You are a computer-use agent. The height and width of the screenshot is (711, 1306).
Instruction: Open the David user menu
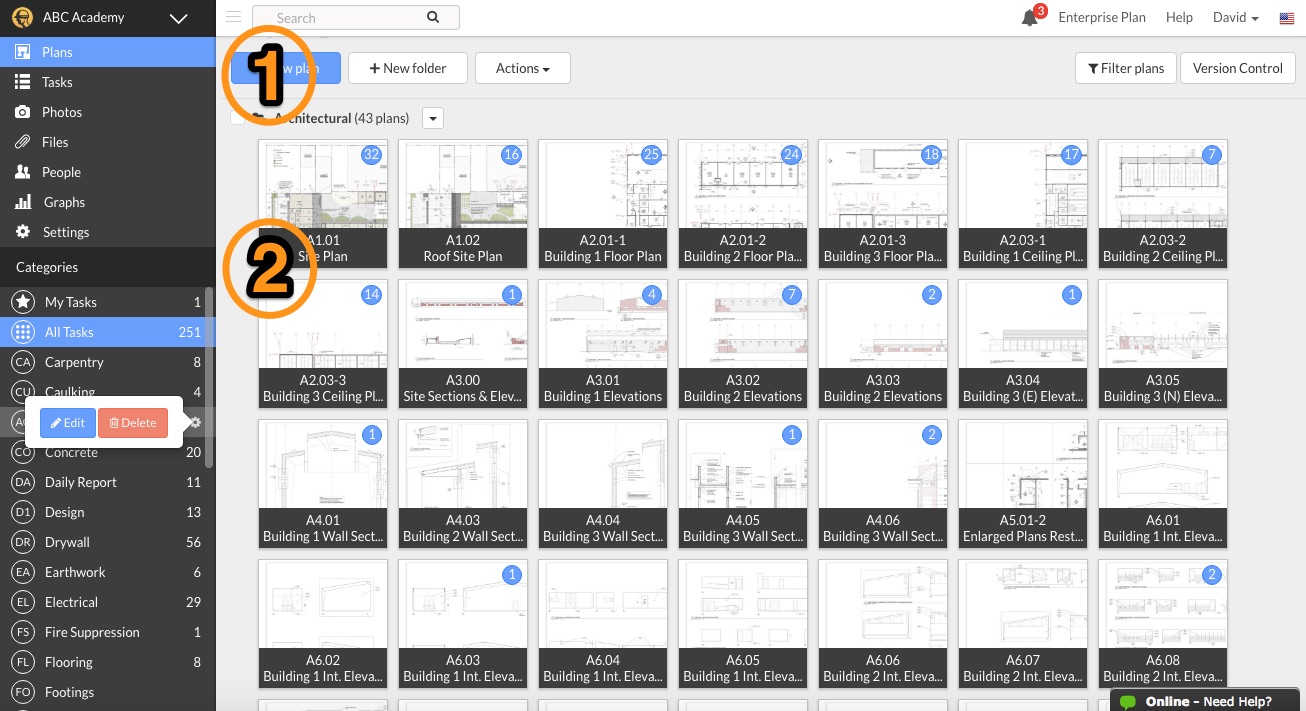click(x=1235, y=18)
